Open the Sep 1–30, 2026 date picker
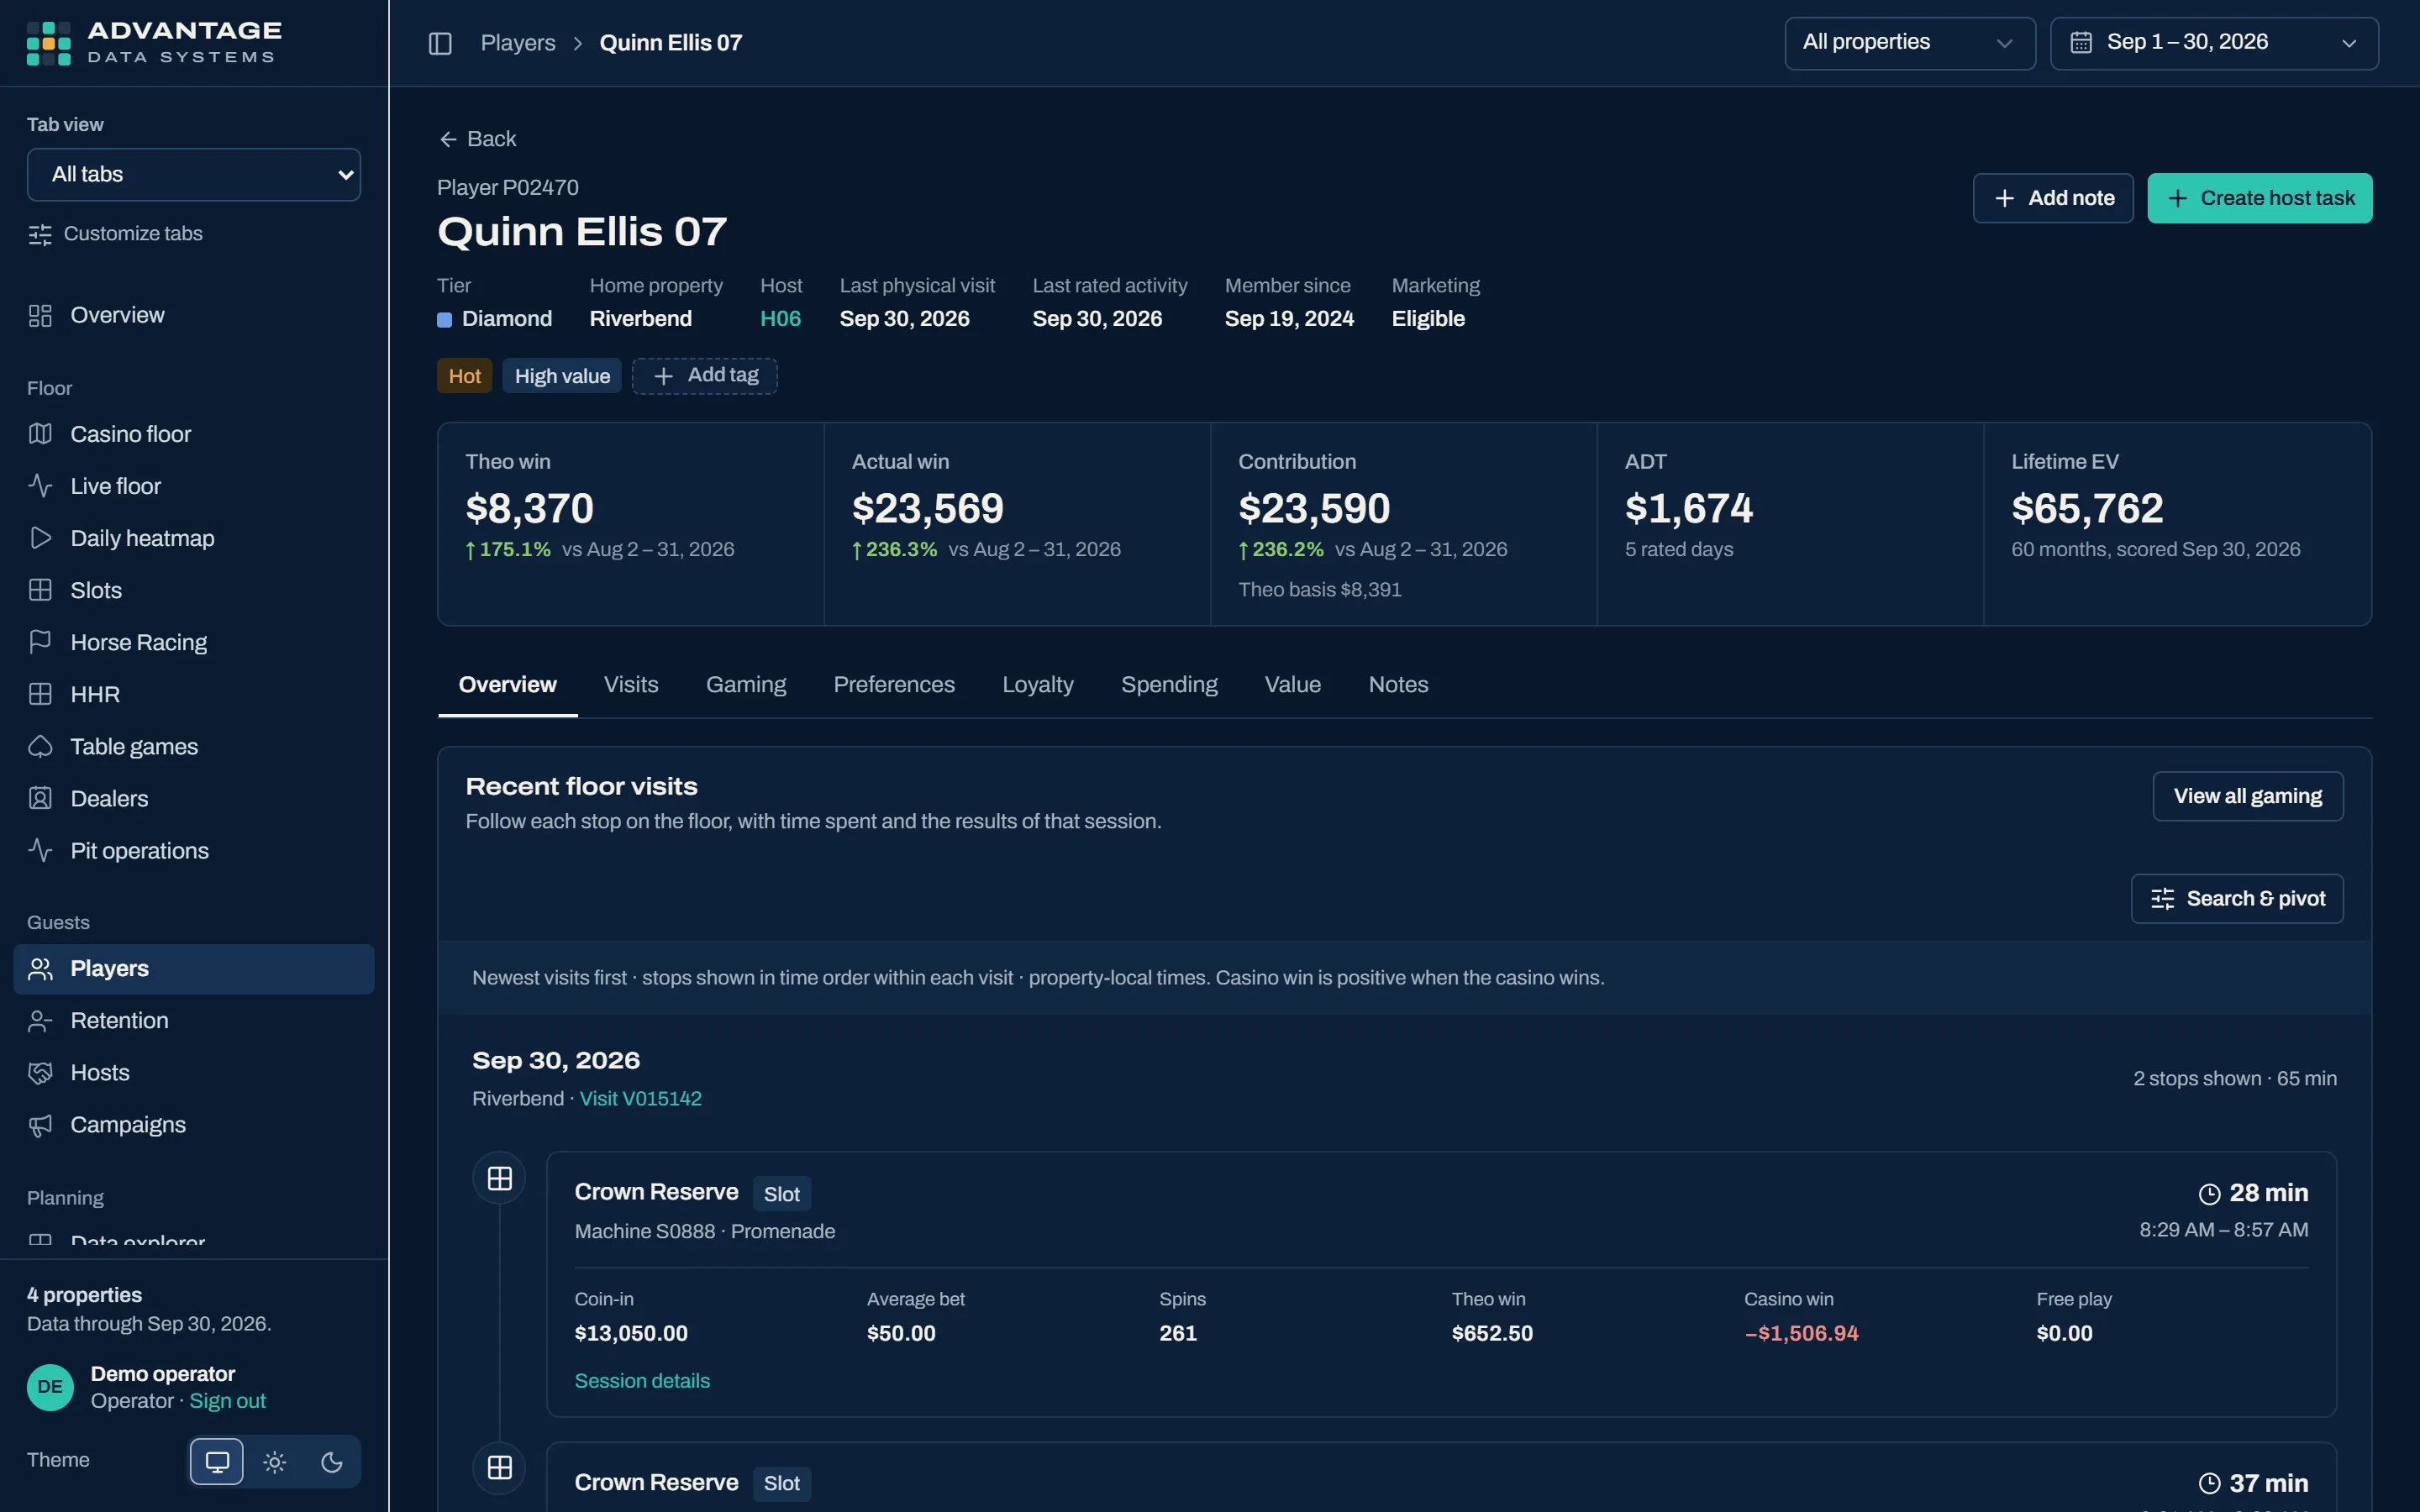 pos(2214,43)
